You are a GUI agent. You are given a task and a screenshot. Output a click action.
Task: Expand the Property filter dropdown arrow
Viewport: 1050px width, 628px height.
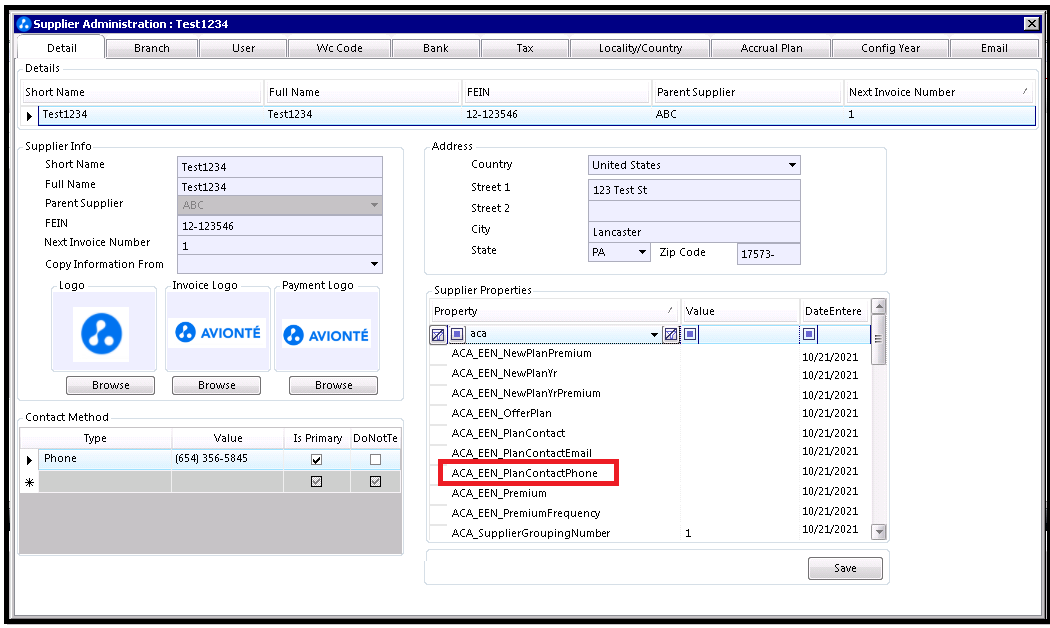click(x=654, y=334)
